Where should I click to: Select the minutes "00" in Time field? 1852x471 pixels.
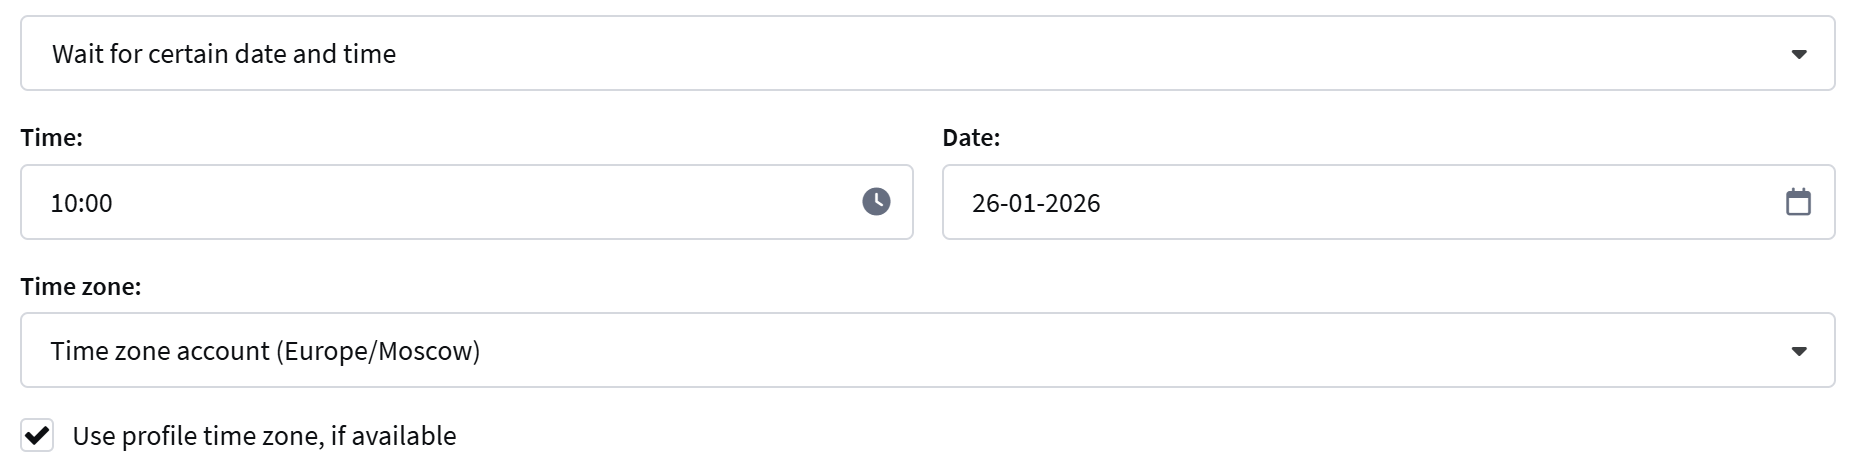click(98, 203)
